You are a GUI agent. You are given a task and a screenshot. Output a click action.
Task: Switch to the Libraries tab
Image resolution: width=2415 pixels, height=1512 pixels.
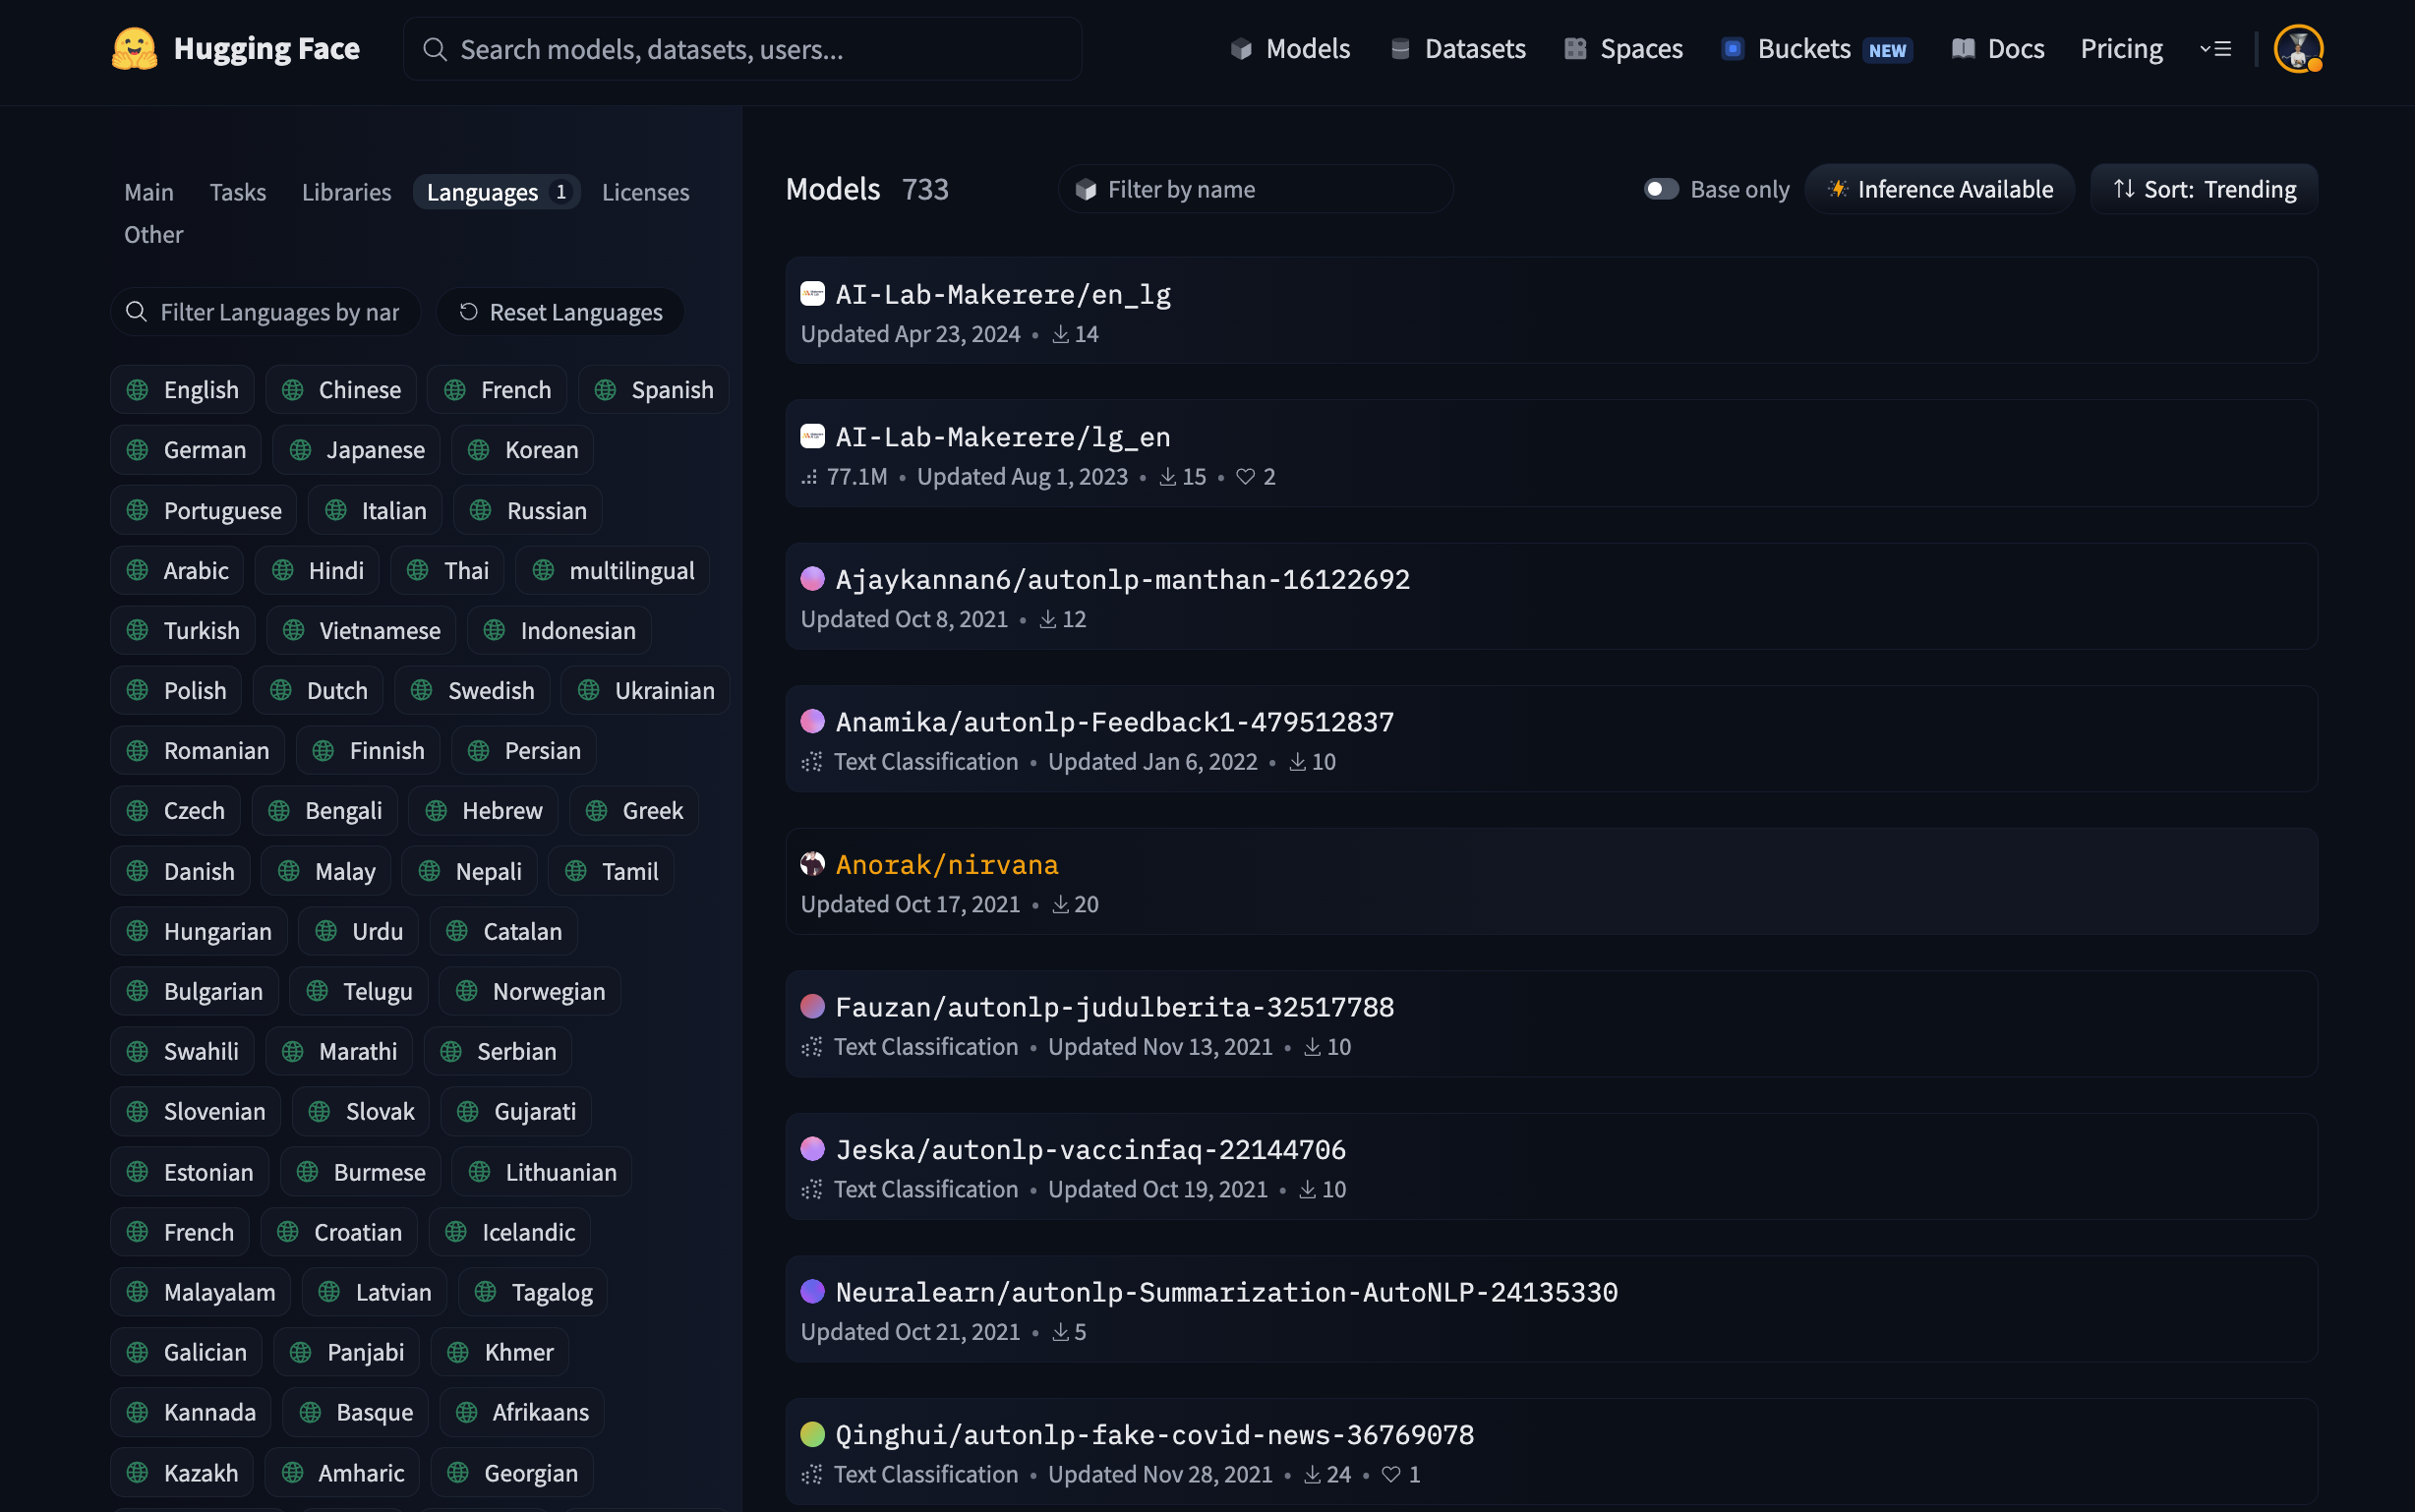(346, 192)
